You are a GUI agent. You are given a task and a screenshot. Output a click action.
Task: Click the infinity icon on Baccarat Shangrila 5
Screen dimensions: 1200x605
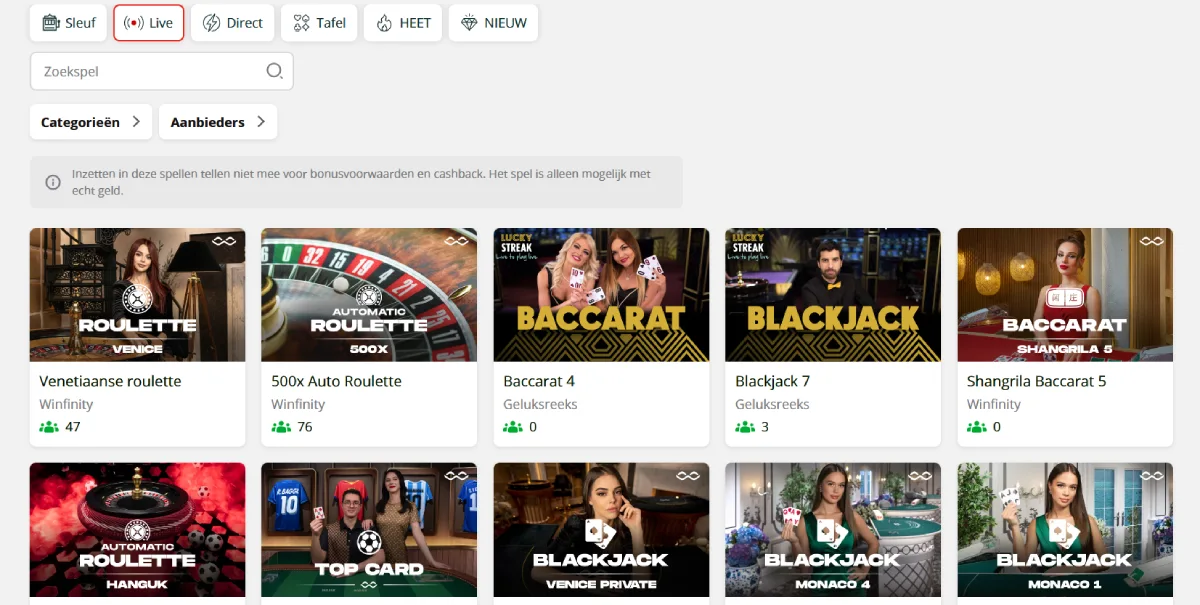pos(1152,241)
